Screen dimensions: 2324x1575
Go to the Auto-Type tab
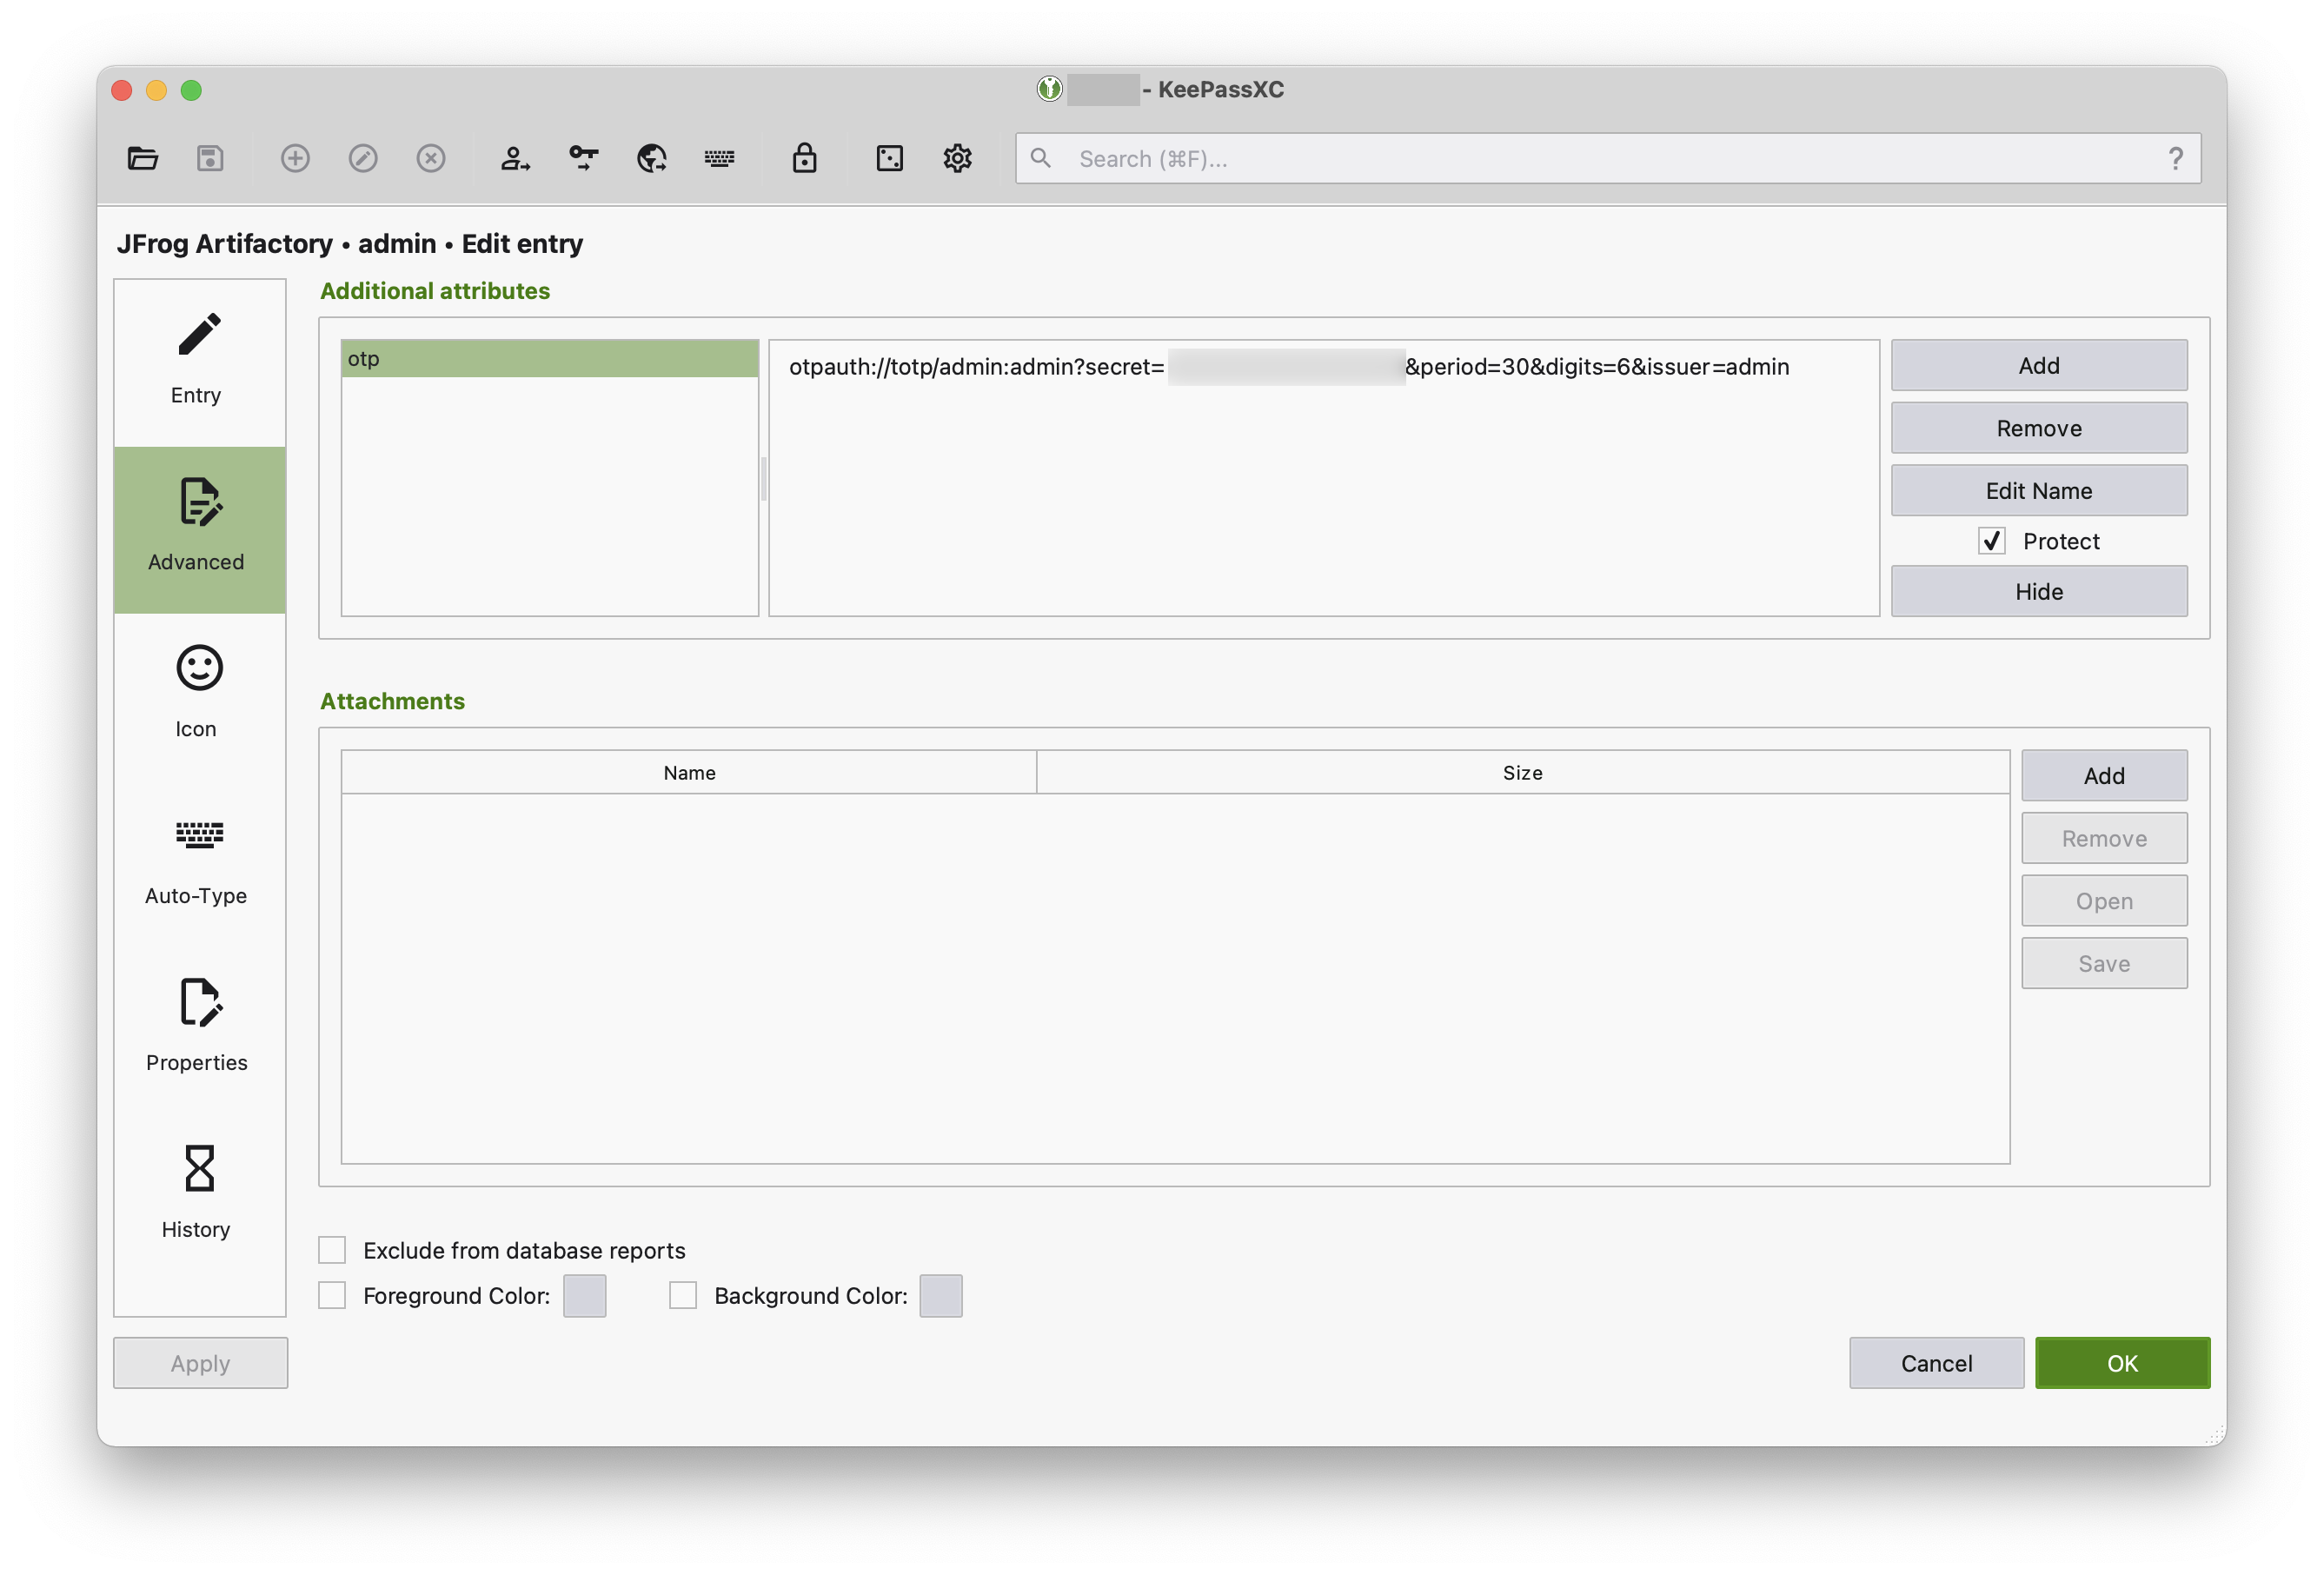point(199,863)
